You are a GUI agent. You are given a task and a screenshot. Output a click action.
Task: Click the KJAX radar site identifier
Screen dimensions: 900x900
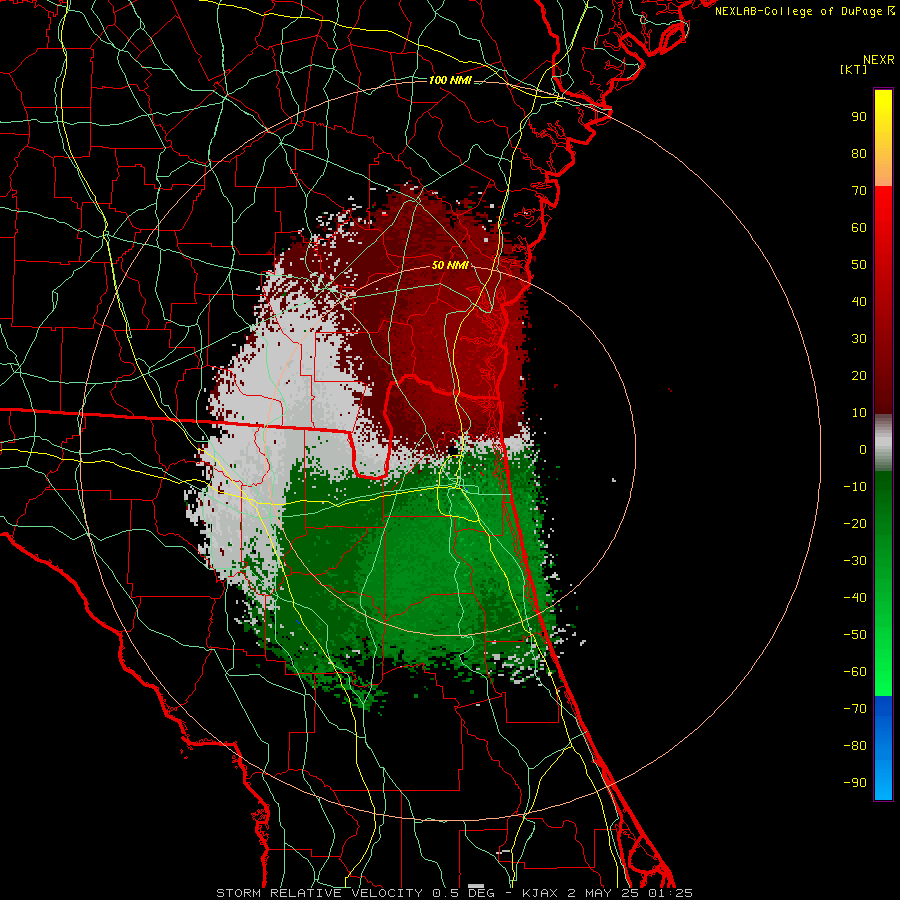(x=541, y=893)
